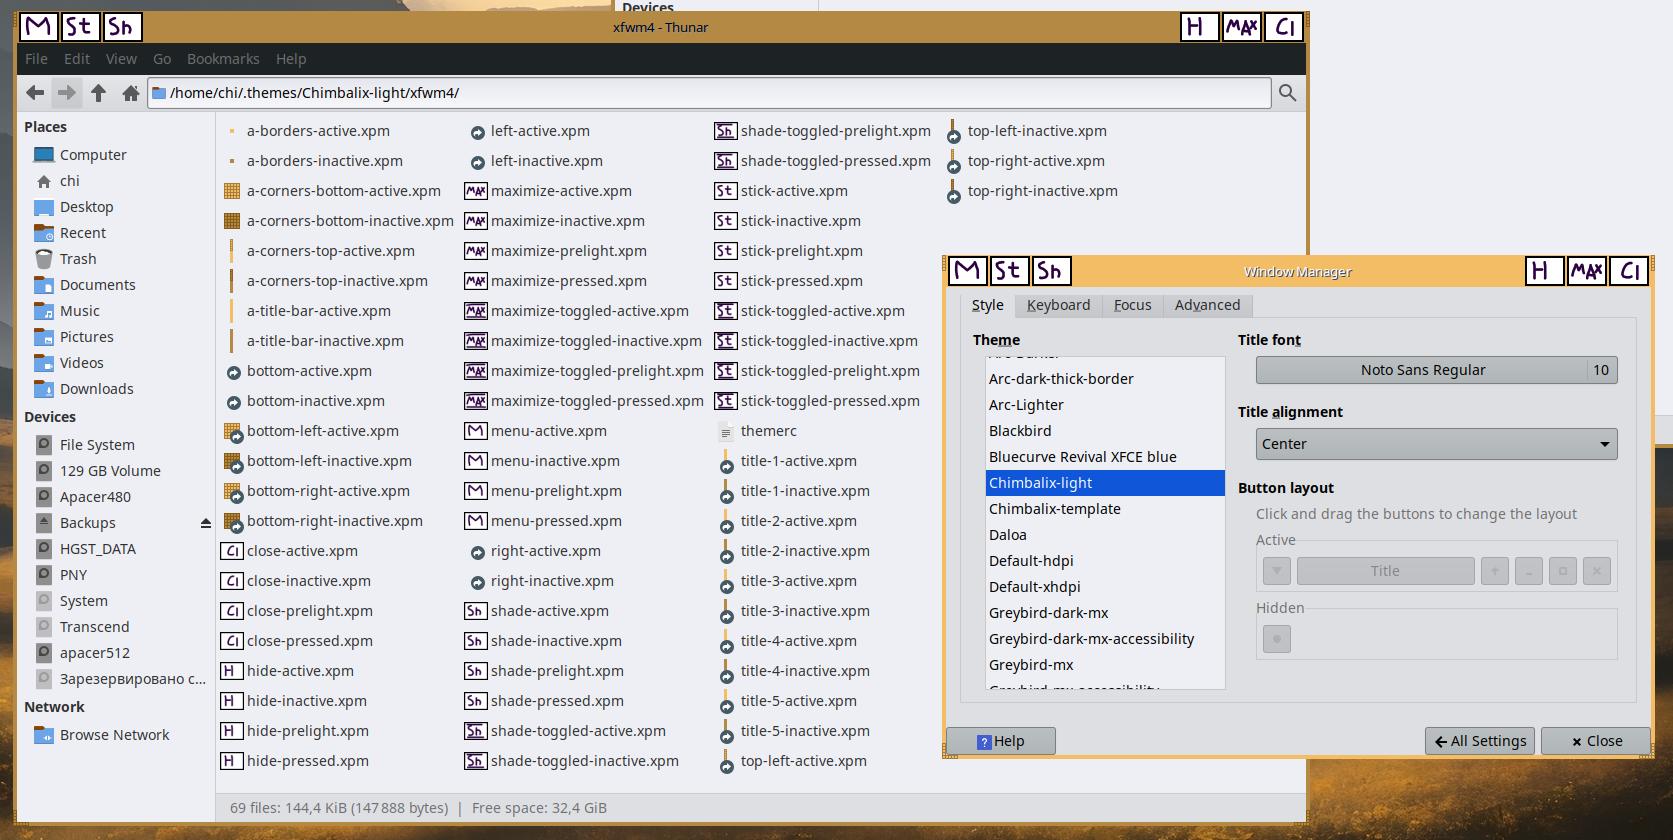This screenshot has width=1673, height=840.
Task: Open the Go menu in Thunar
Action: click(x=162, y=59)
